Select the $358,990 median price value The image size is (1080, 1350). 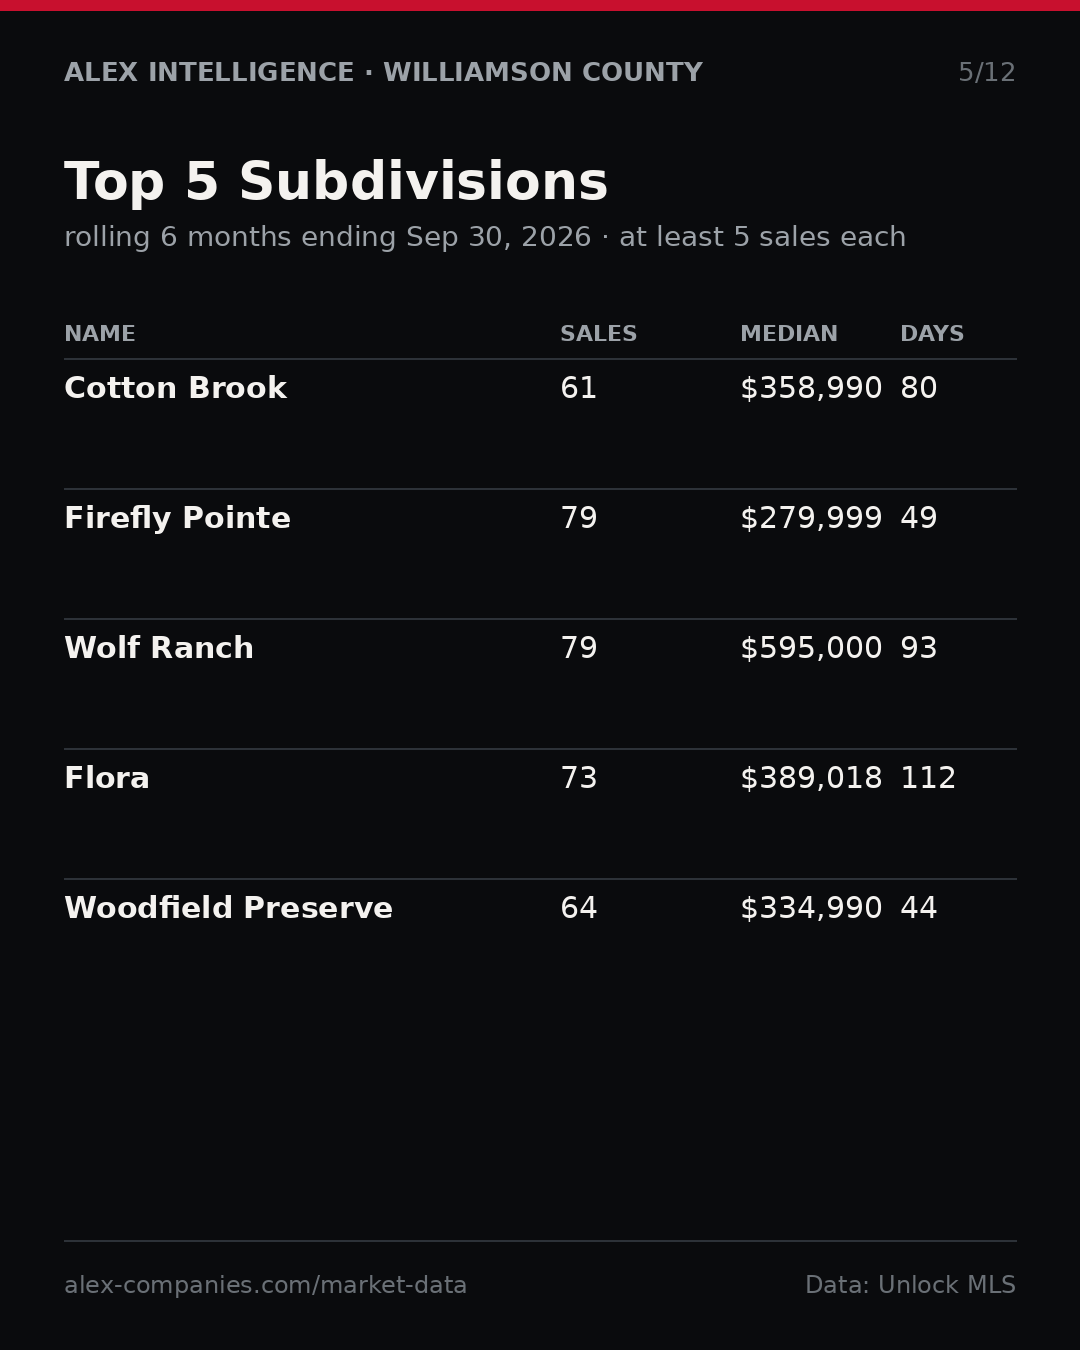coord(811,389)
